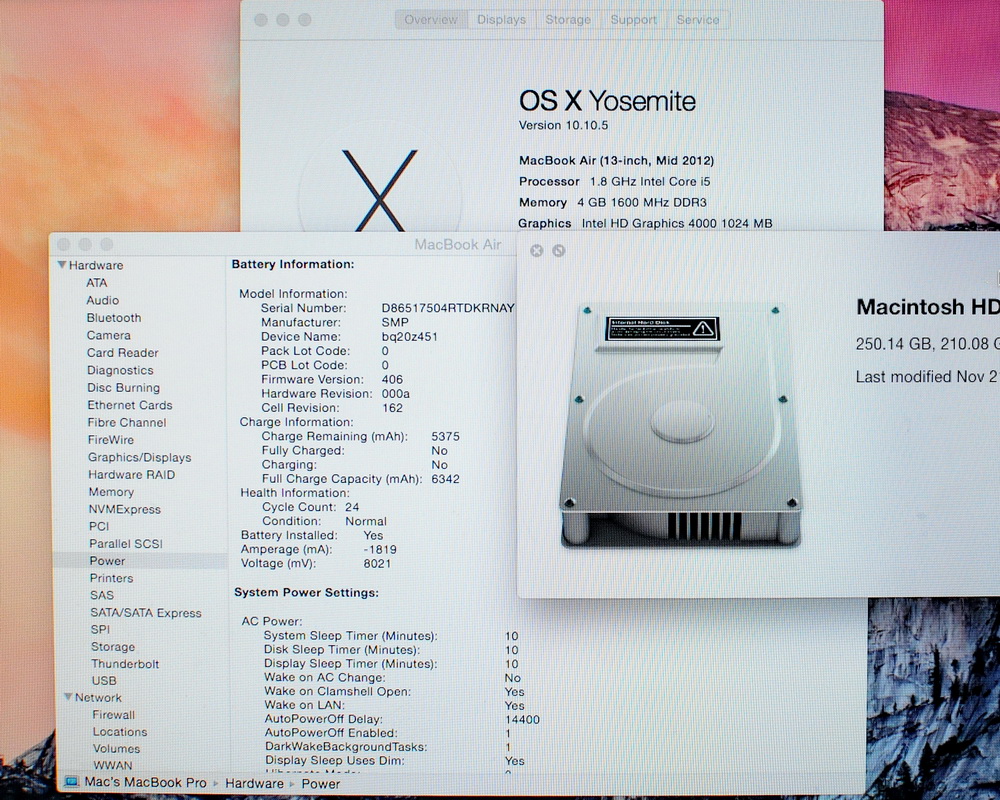This screenshot has height=800, width=1000.
Task: Open the Support tab
Action: click(633, 20)
